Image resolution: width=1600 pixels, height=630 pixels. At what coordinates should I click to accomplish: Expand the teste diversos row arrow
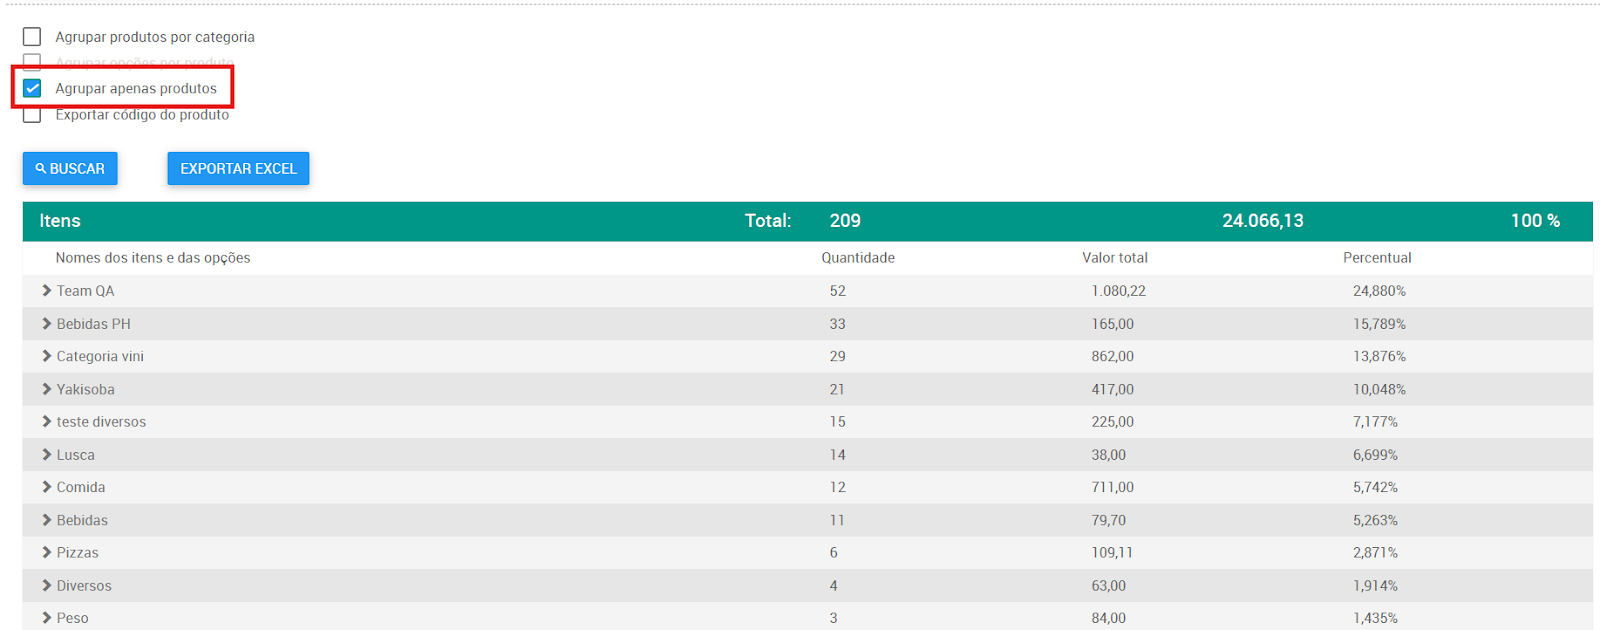[x=46, y=422]
